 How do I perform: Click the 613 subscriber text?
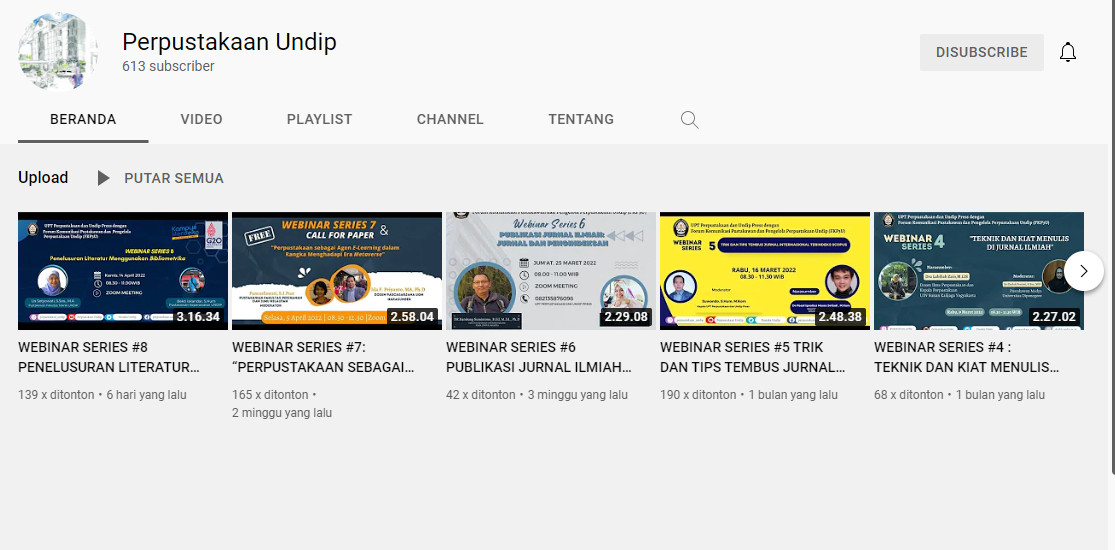point(169,66)
